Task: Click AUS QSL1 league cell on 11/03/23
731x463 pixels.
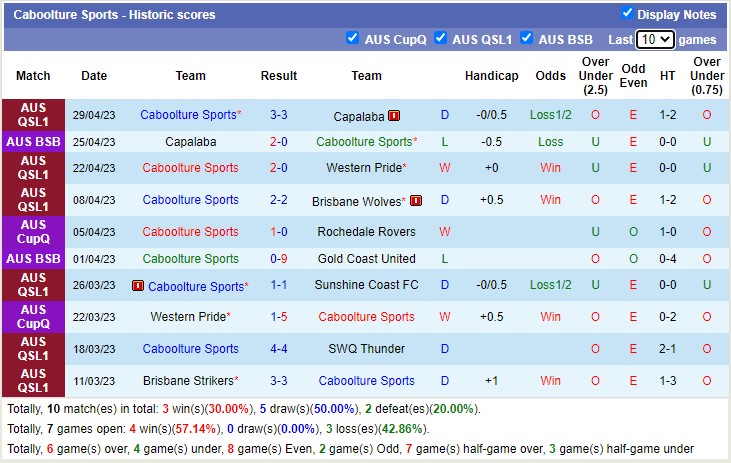Action: pos(34,381)
